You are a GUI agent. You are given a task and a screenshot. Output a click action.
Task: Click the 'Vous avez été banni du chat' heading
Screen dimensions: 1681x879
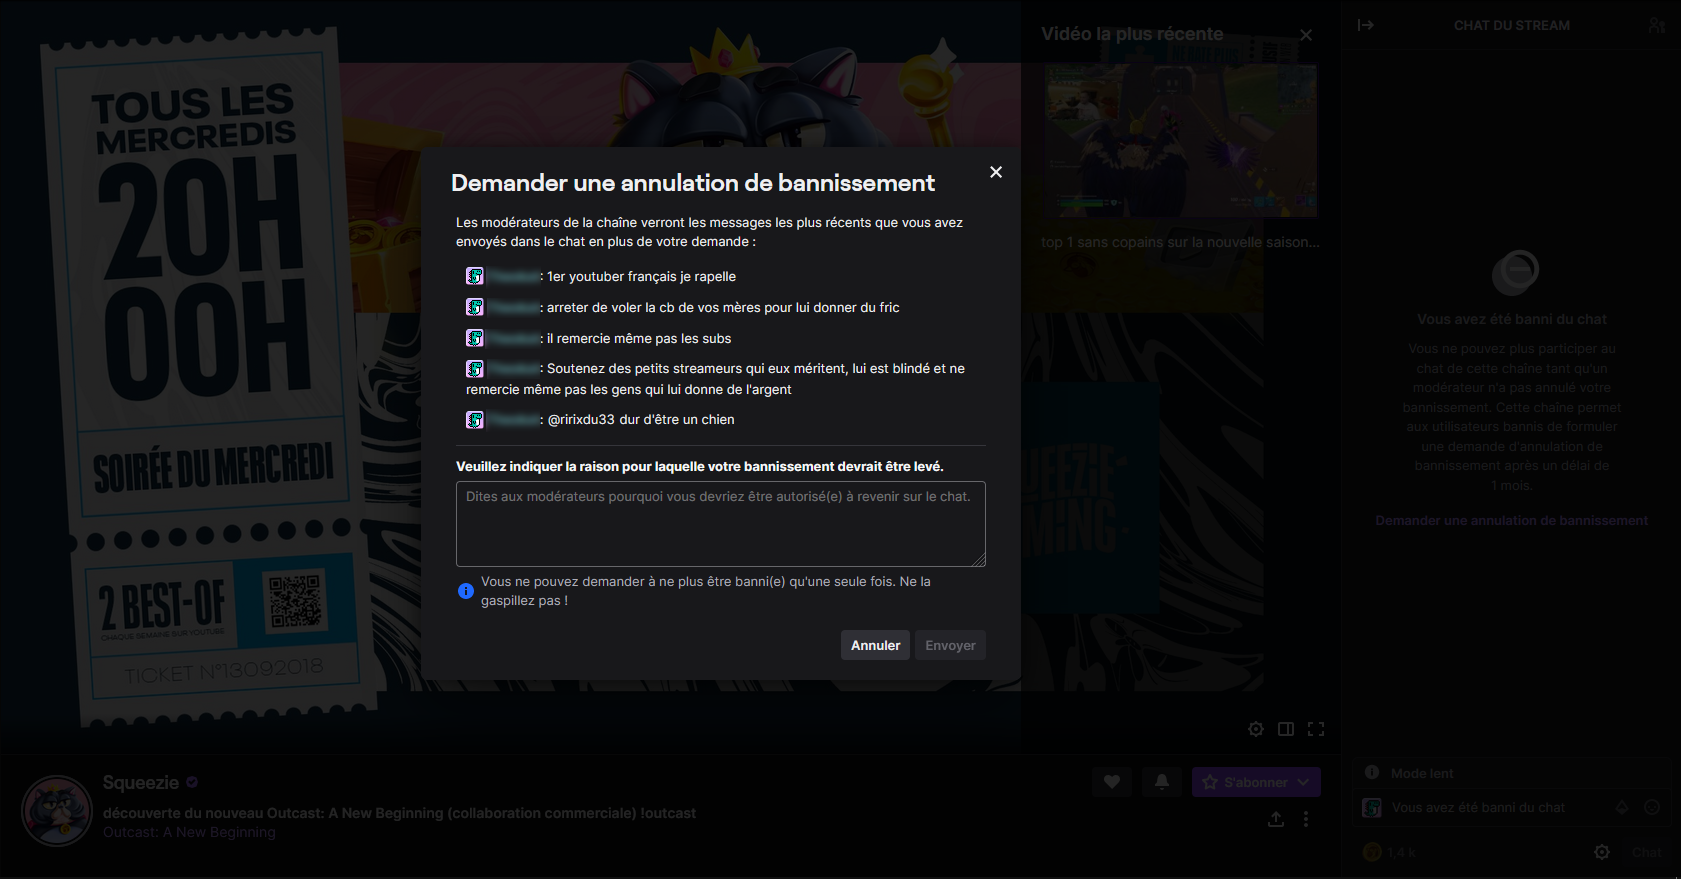pyautogui.click(x=1511, y=319)
